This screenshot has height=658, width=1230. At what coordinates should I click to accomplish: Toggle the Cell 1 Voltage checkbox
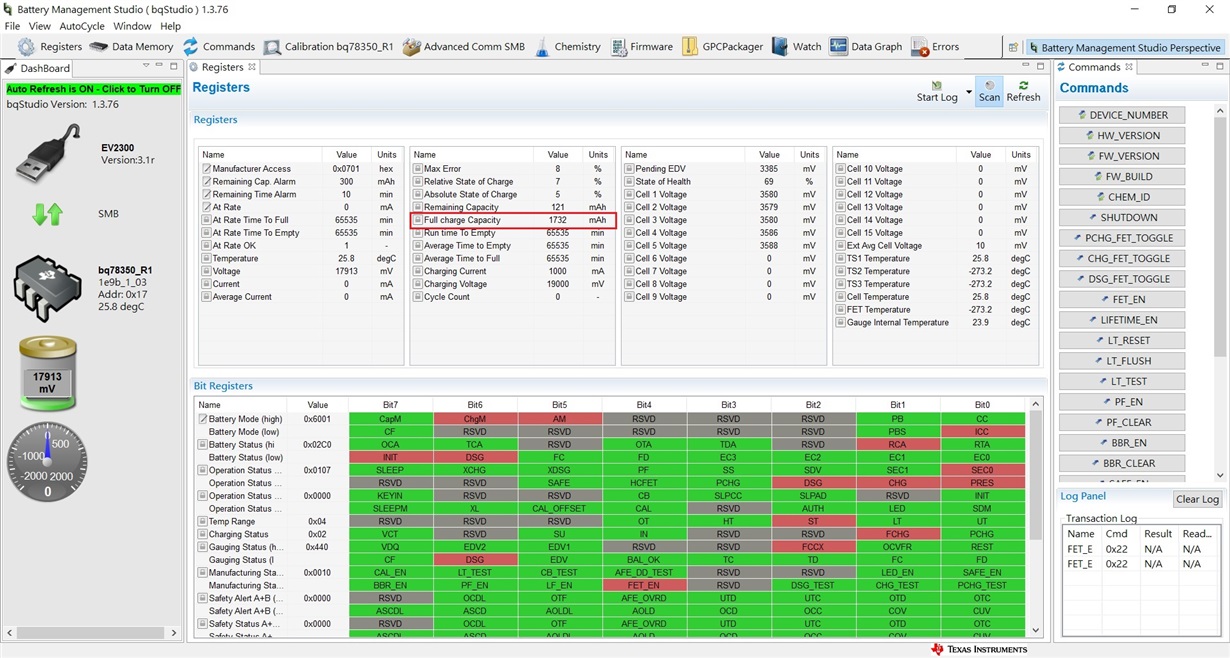click(630, 195)
